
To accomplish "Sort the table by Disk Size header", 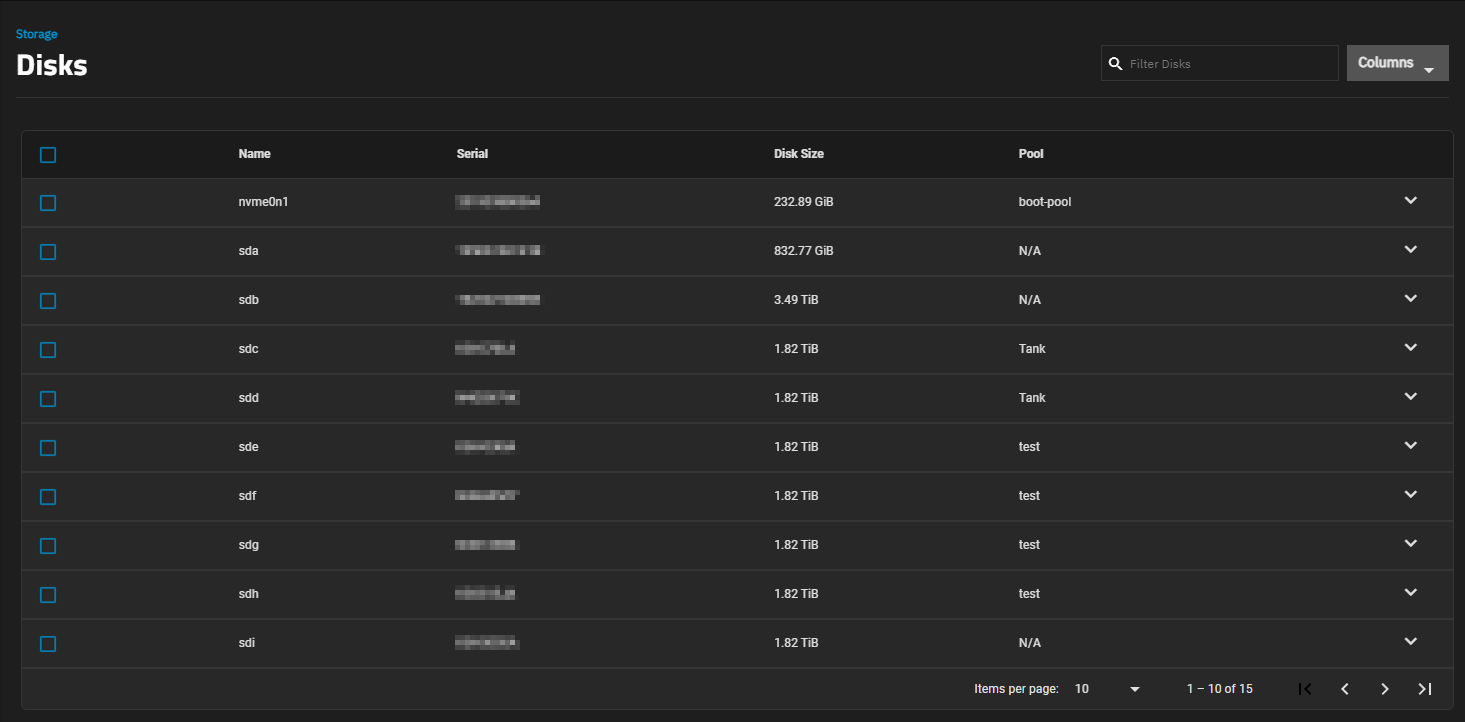I will tap(798, 154).
